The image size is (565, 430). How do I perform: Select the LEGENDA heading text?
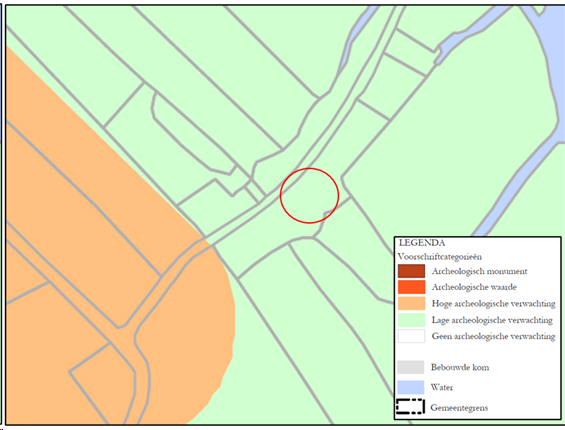[x=422, y=243]
